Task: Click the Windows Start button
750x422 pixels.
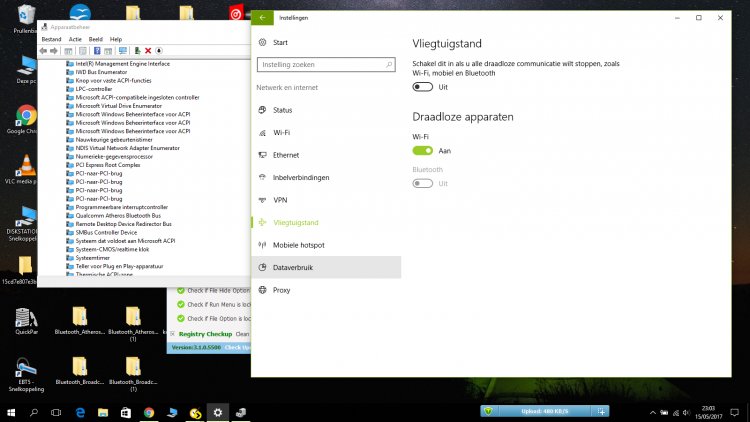Action: (x=11, y=412)
